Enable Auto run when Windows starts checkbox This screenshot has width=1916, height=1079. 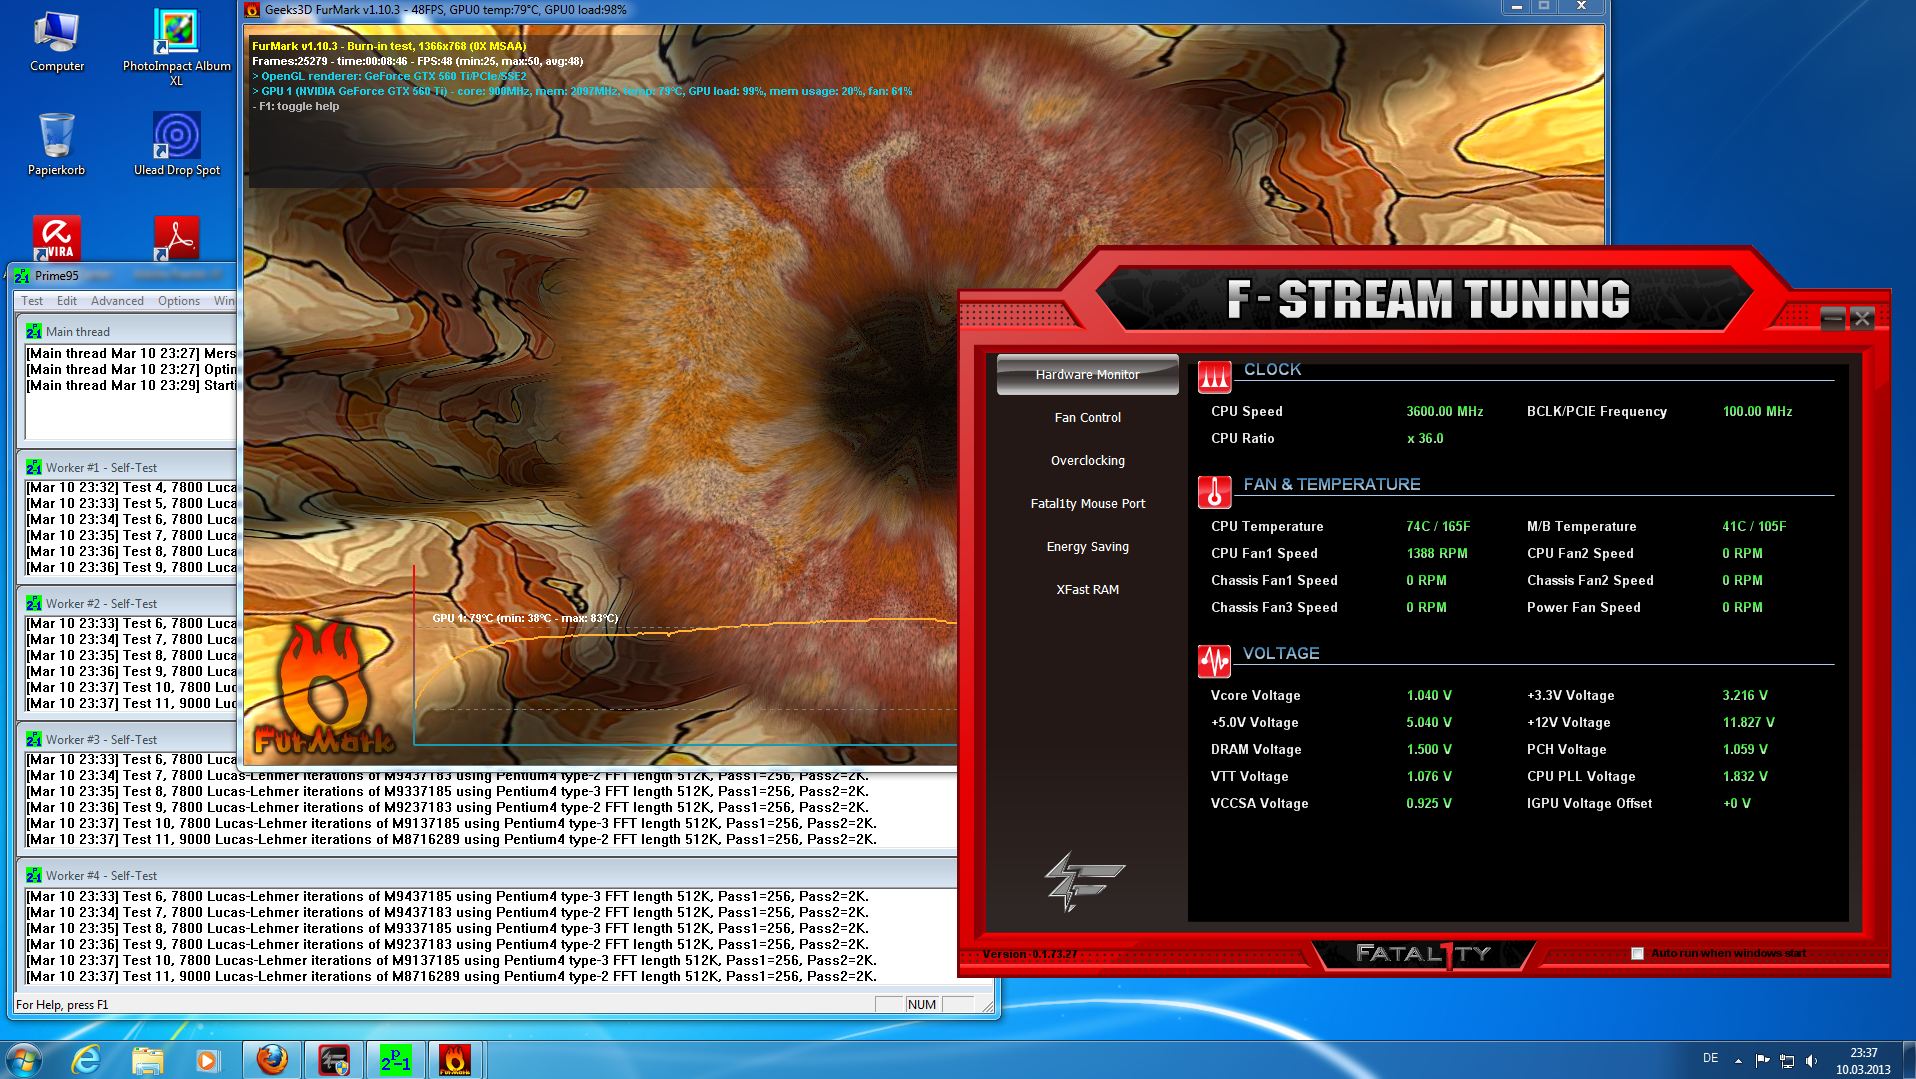click(1637, 953)
